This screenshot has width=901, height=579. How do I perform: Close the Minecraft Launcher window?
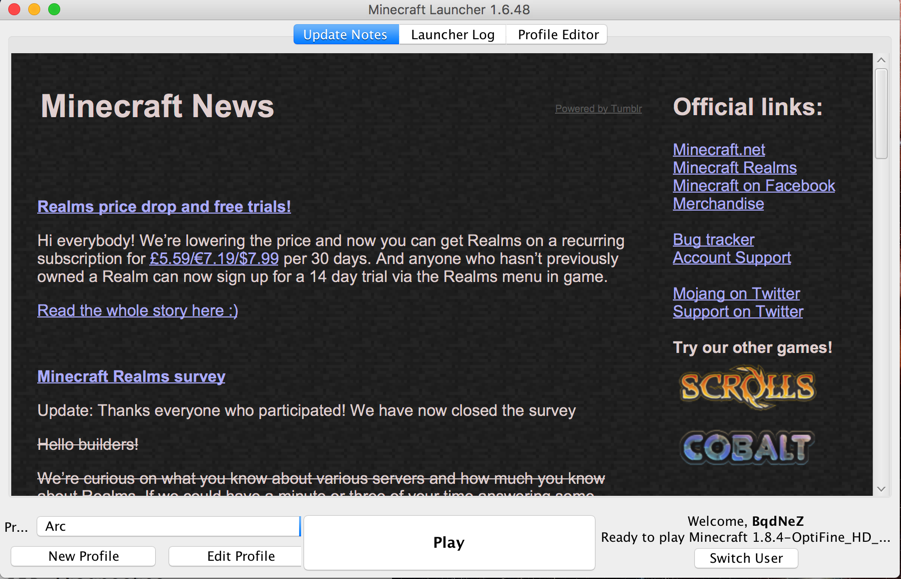pos(14,9)
